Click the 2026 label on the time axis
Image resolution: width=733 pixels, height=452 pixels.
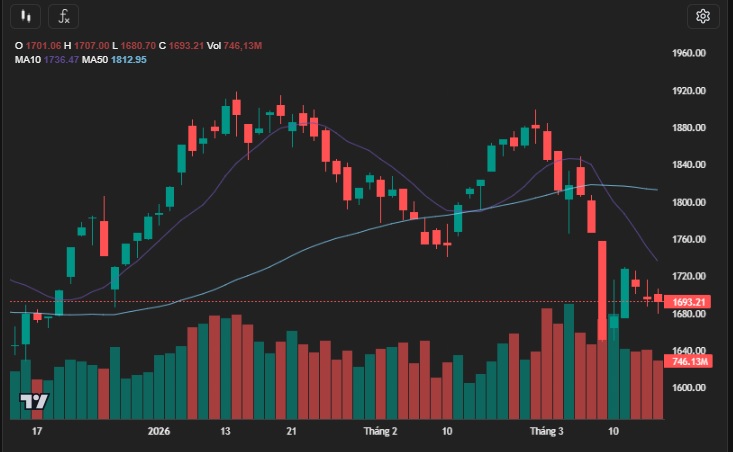(159, 431)
